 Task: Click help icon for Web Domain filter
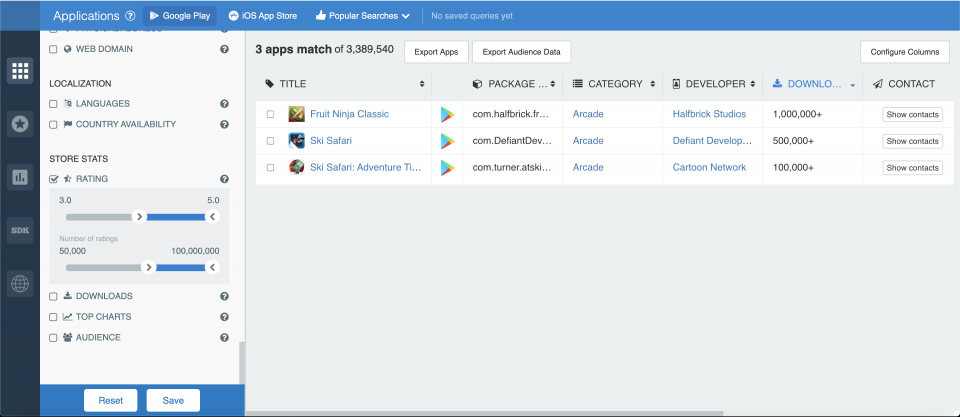tap(224, 49)
